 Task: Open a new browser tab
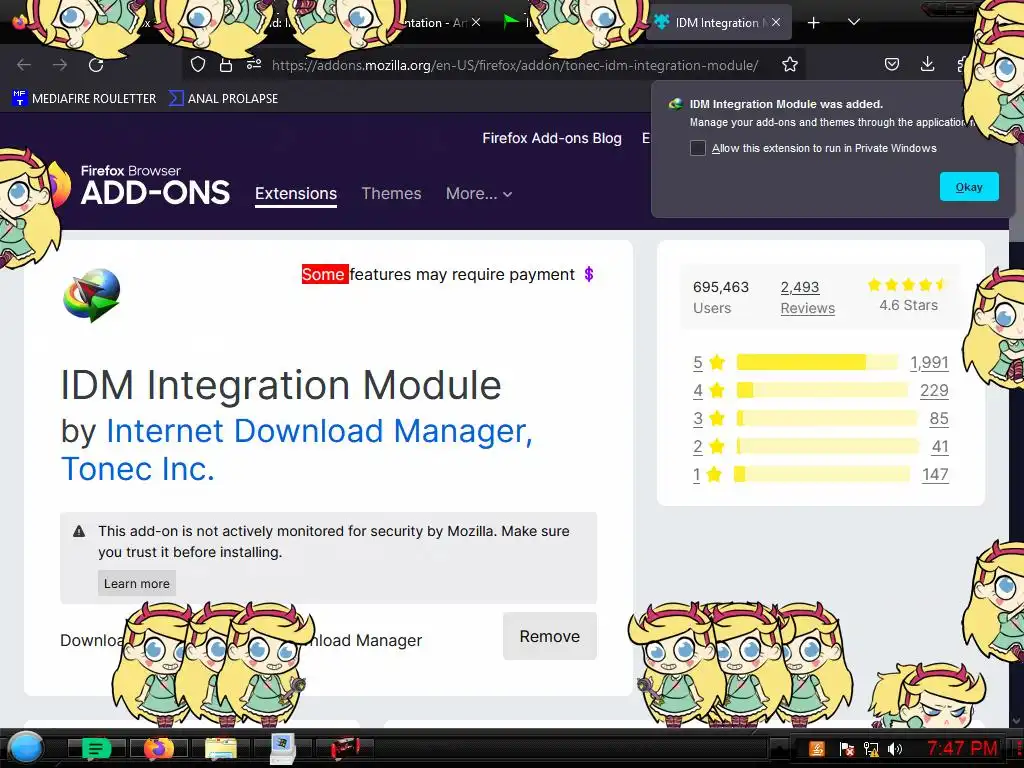[x=814, y=23]
